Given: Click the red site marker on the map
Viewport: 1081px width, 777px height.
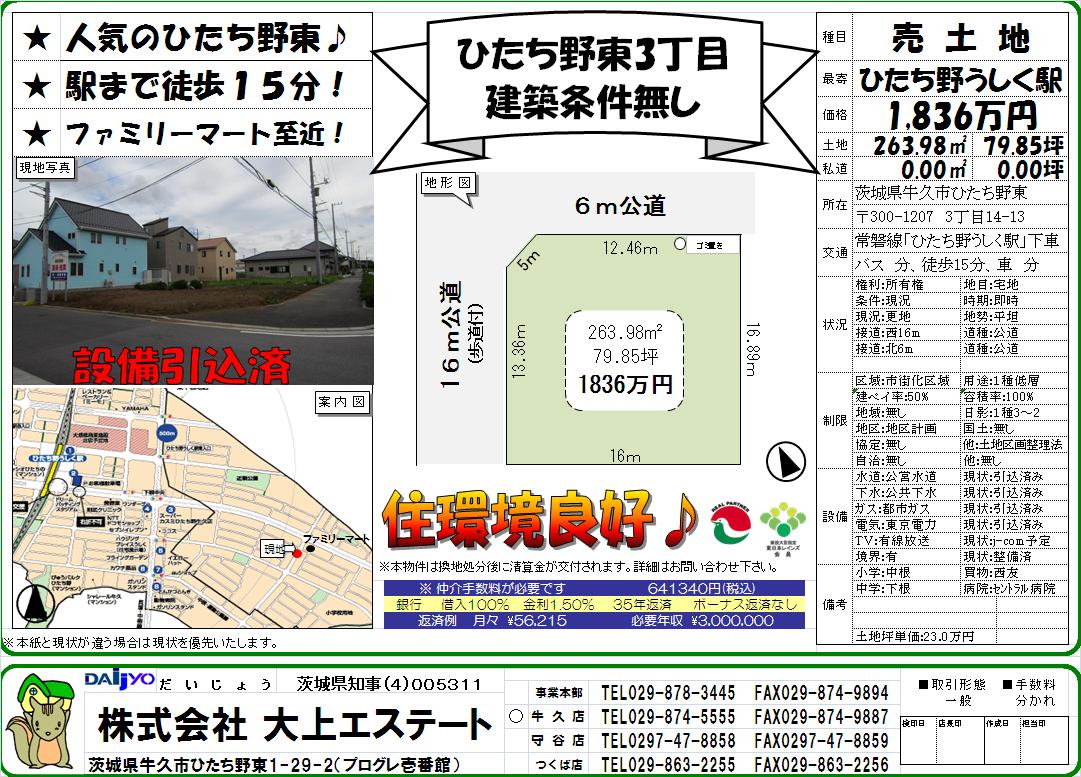Looking at the screenshot, I should pyautogui.click(x=296, y=552).
